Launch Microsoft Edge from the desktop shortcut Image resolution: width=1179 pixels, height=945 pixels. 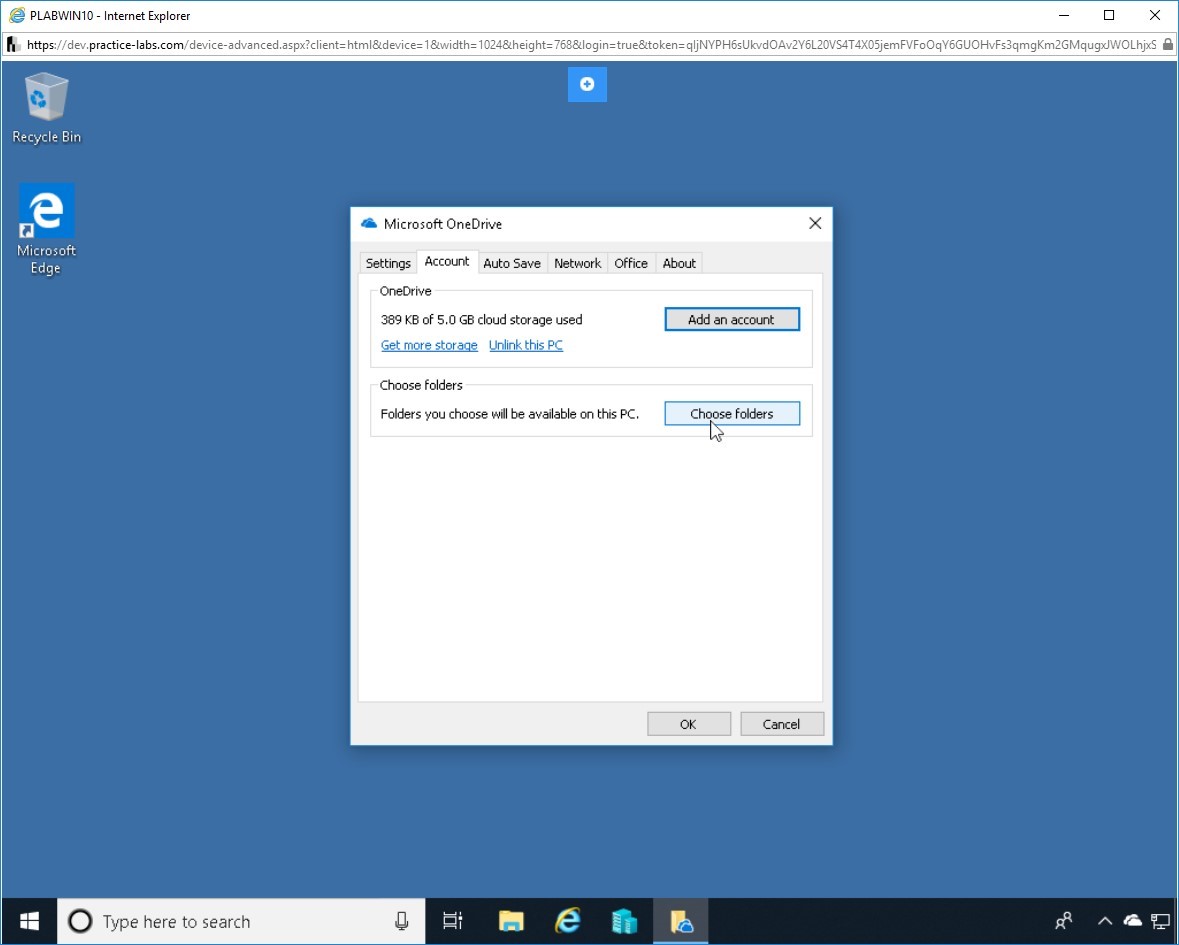[x=47, y=229]
